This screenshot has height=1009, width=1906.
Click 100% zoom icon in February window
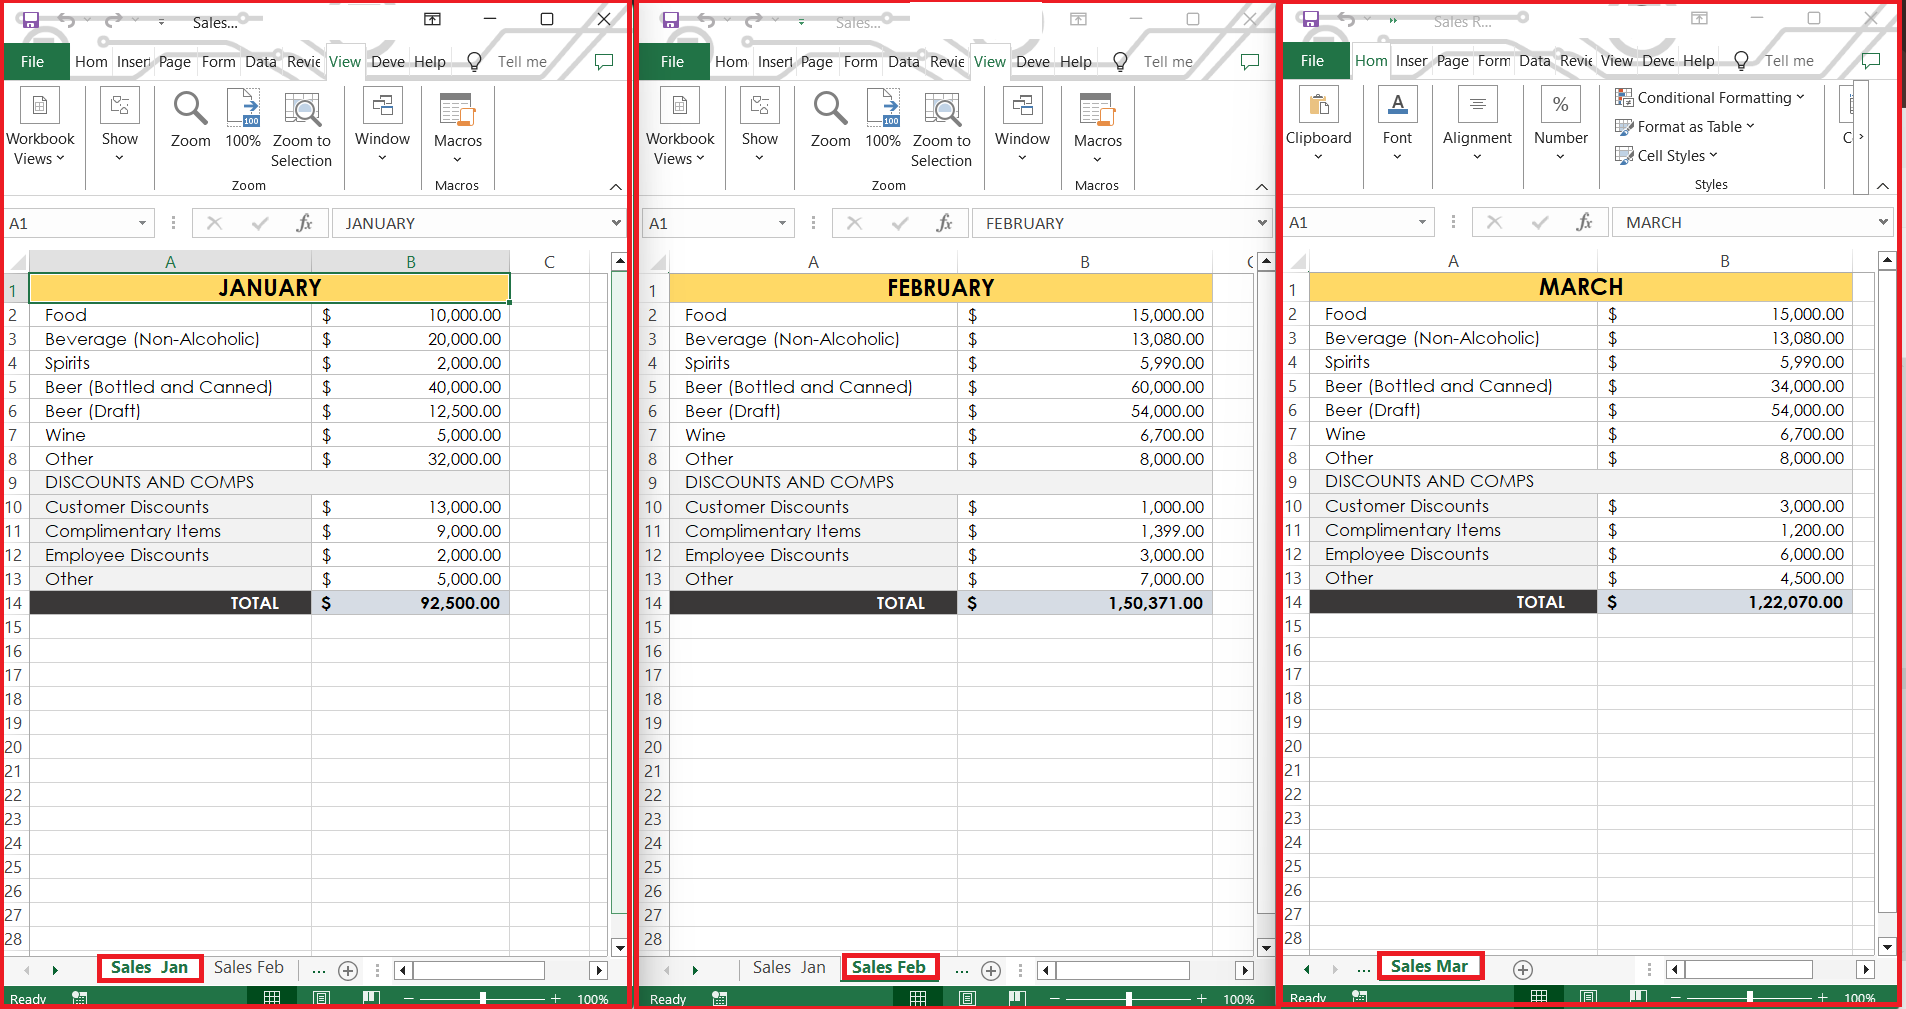(x=883, y=120)
